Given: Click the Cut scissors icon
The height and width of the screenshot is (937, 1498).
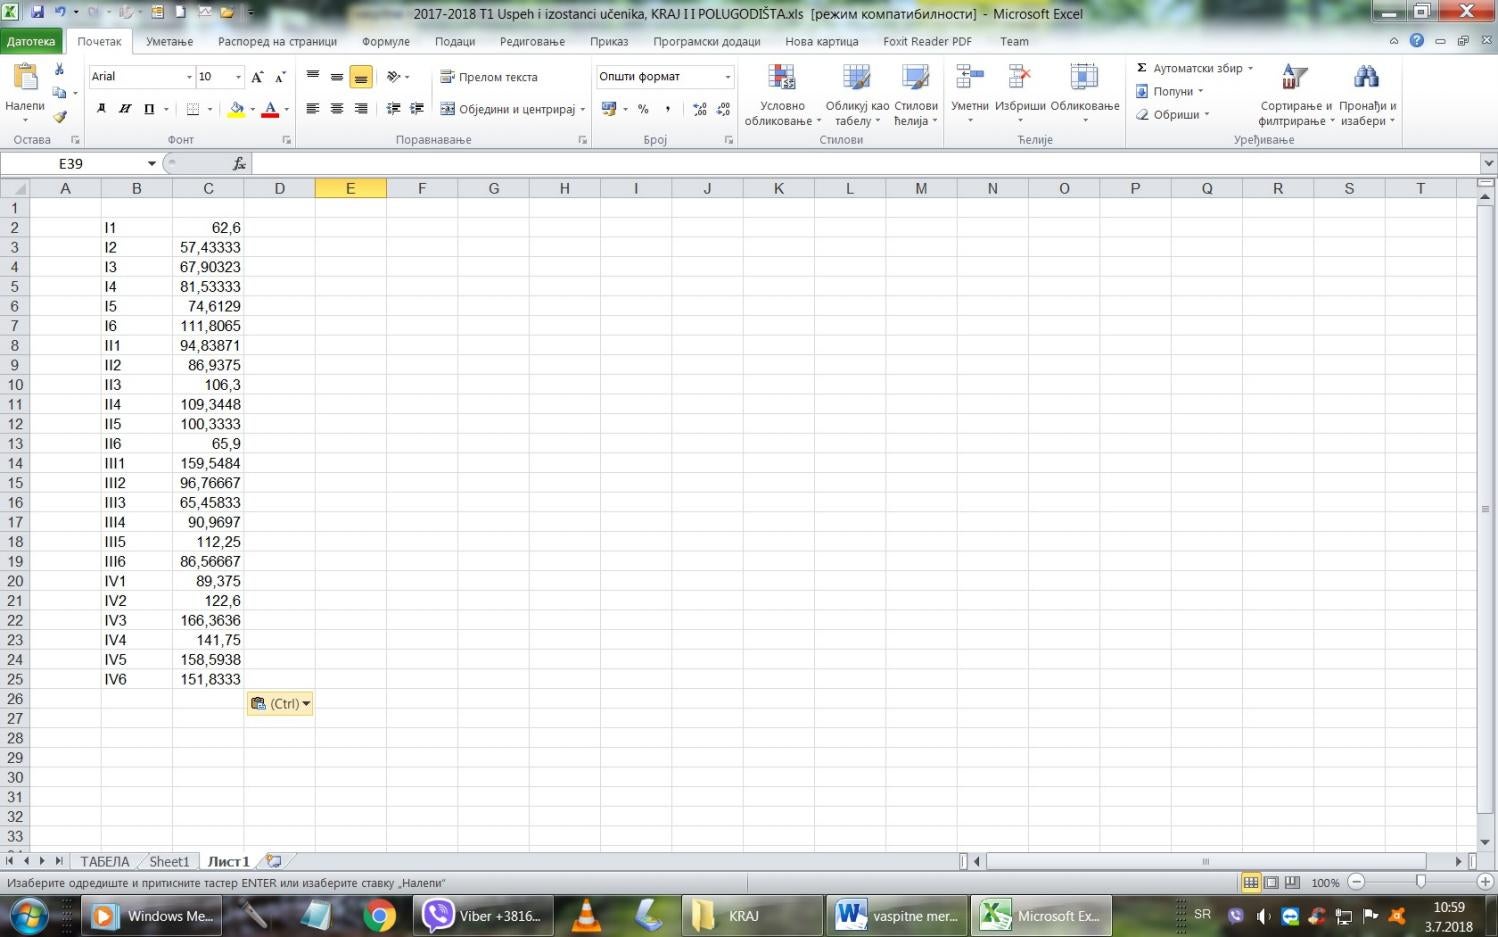Looking at the screenshot, I should [59, 70].
